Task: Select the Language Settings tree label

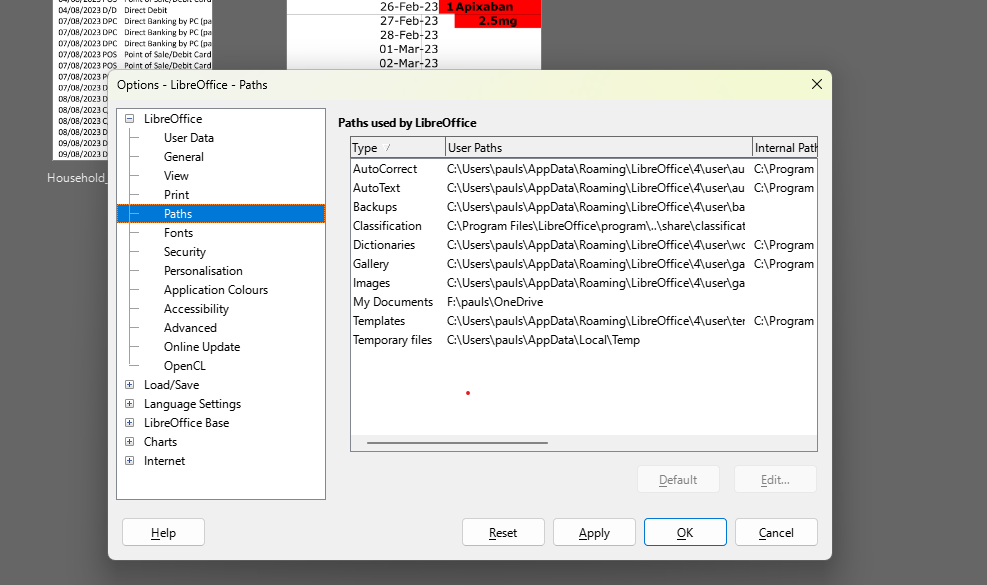Action: pos(192,404)
